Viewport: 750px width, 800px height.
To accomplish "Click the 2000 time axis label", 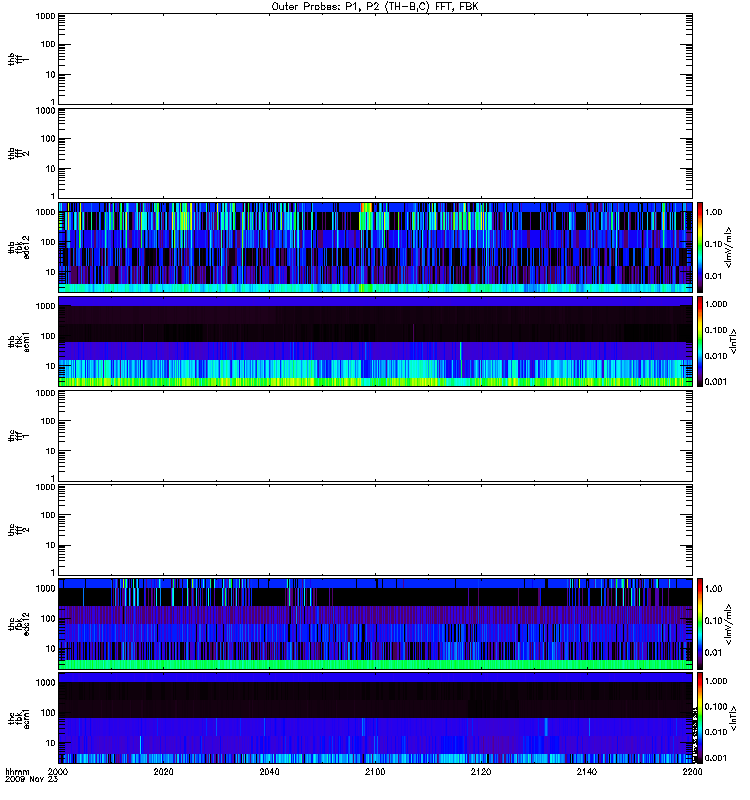I will pos(58,771).
